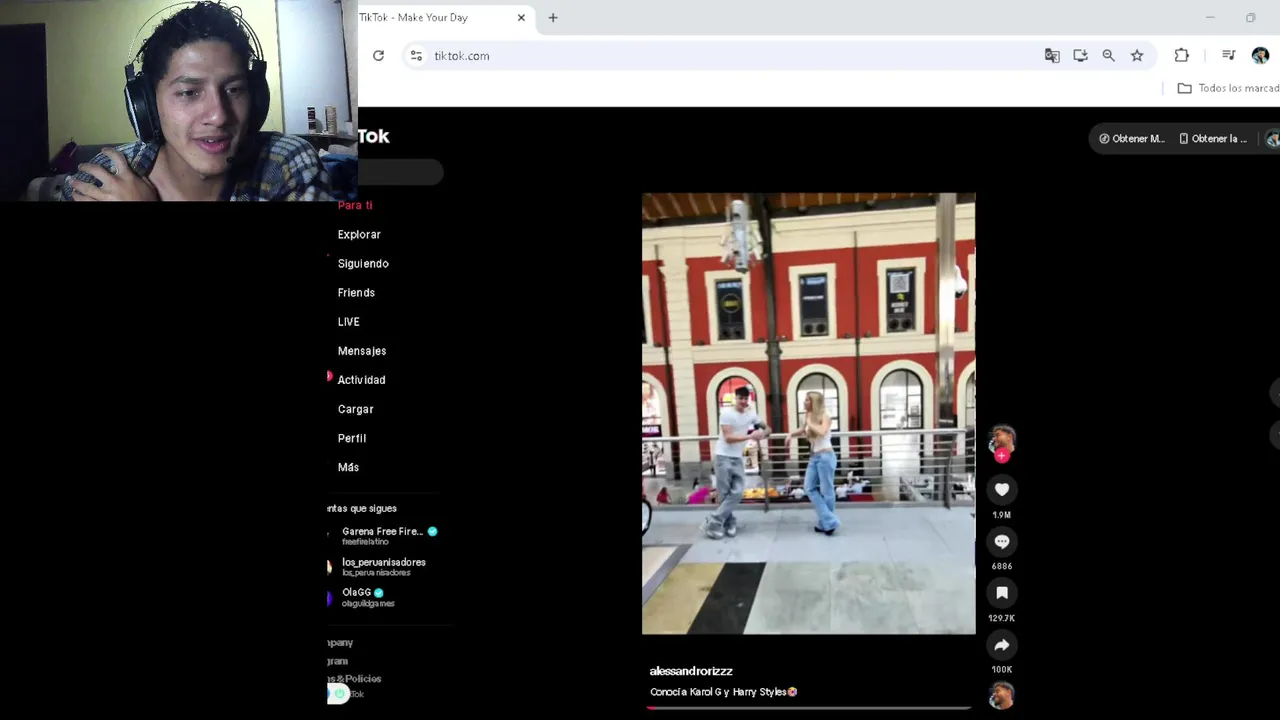Open the Explorar section
Viewport: 1280px width, 720px height.
(x=359, y=234)
